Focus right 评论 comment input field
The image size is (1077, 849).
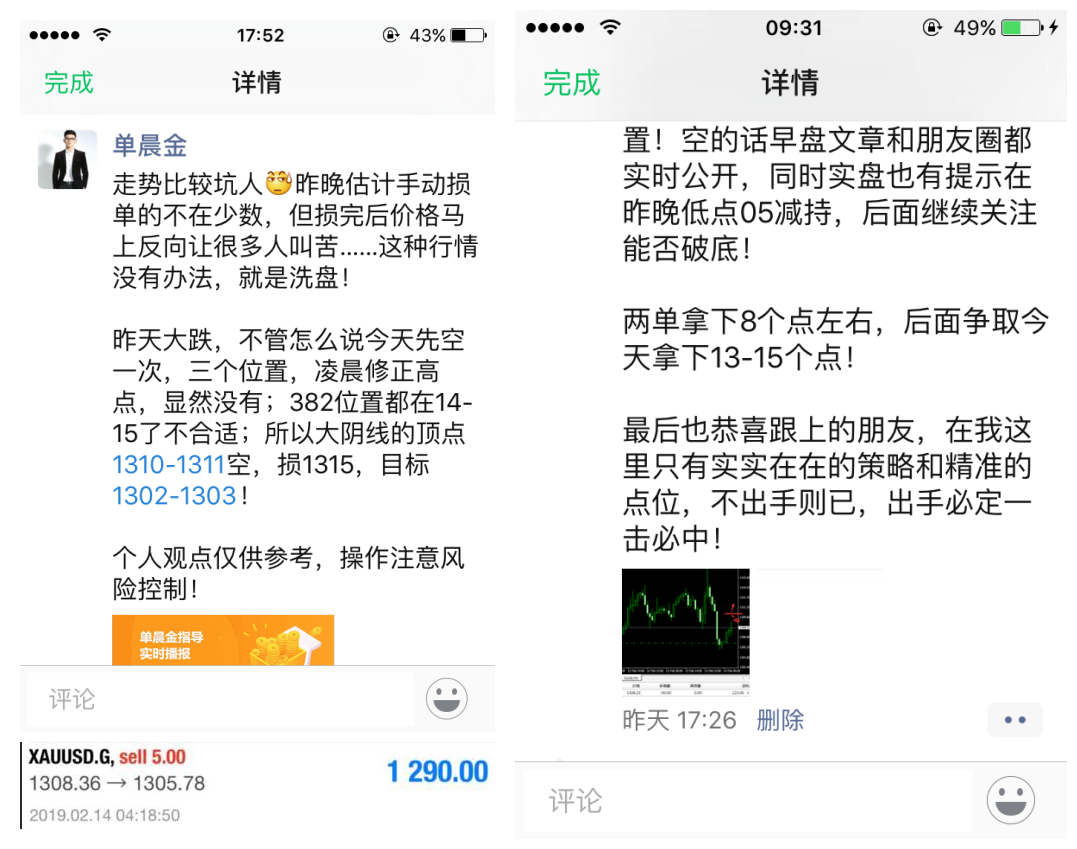[x=747, y=801]
